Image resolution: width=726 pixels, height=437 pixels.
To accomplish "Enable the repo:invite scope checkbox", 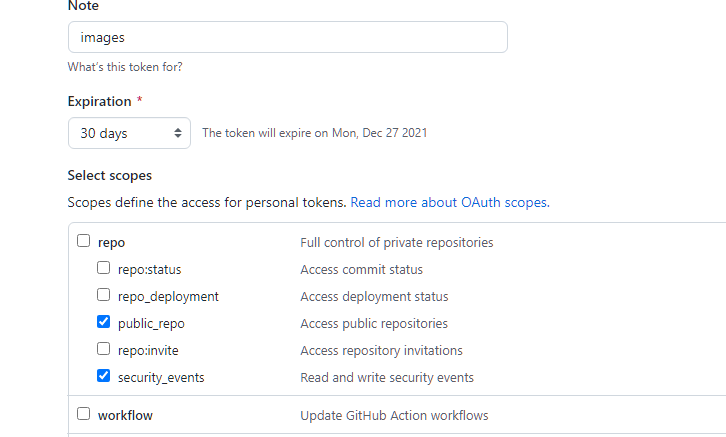I will pyautogui.click(x=103, y=350).
